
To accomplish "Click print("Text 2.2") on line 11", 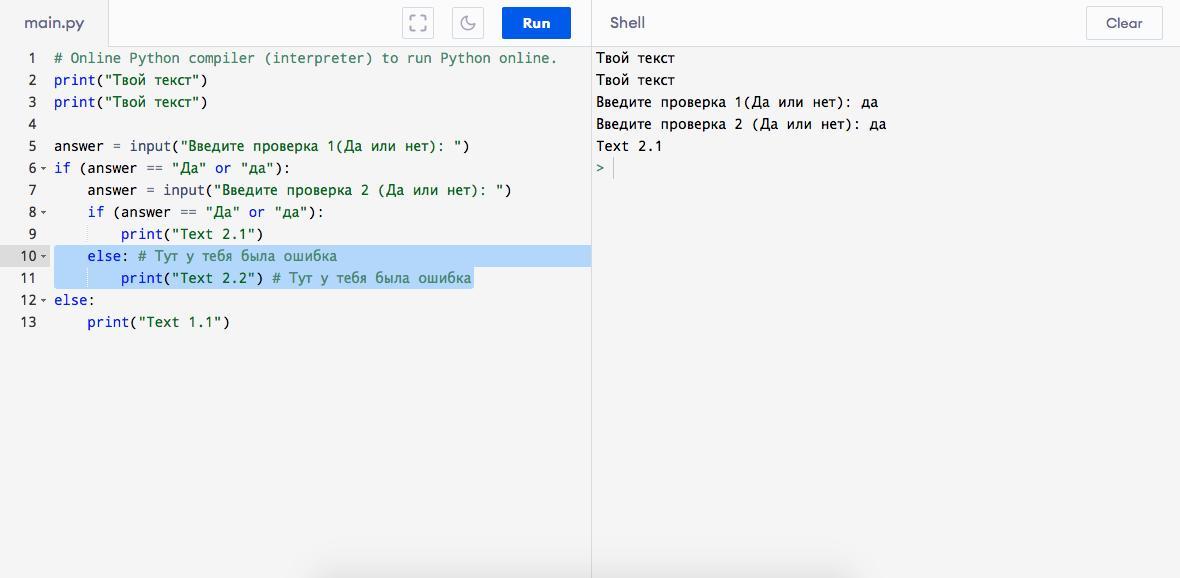I will (x=192, y=278).
